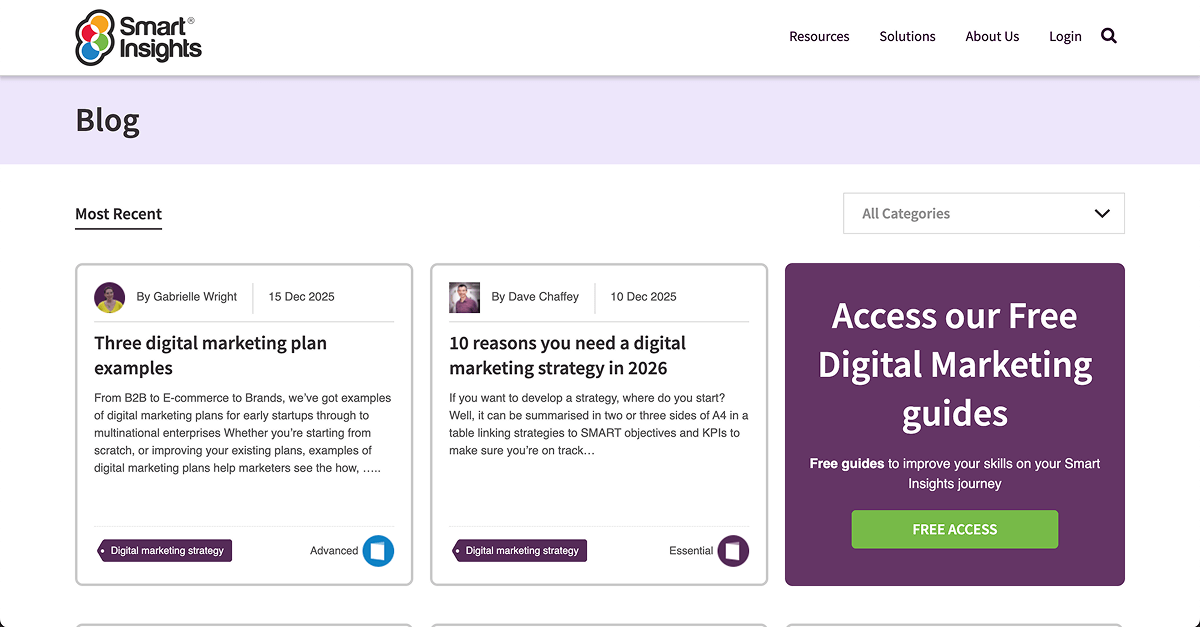Screen dimensions: 1200x627
Task: Click the blue Advanced level book icon
Action: point(378,551)
